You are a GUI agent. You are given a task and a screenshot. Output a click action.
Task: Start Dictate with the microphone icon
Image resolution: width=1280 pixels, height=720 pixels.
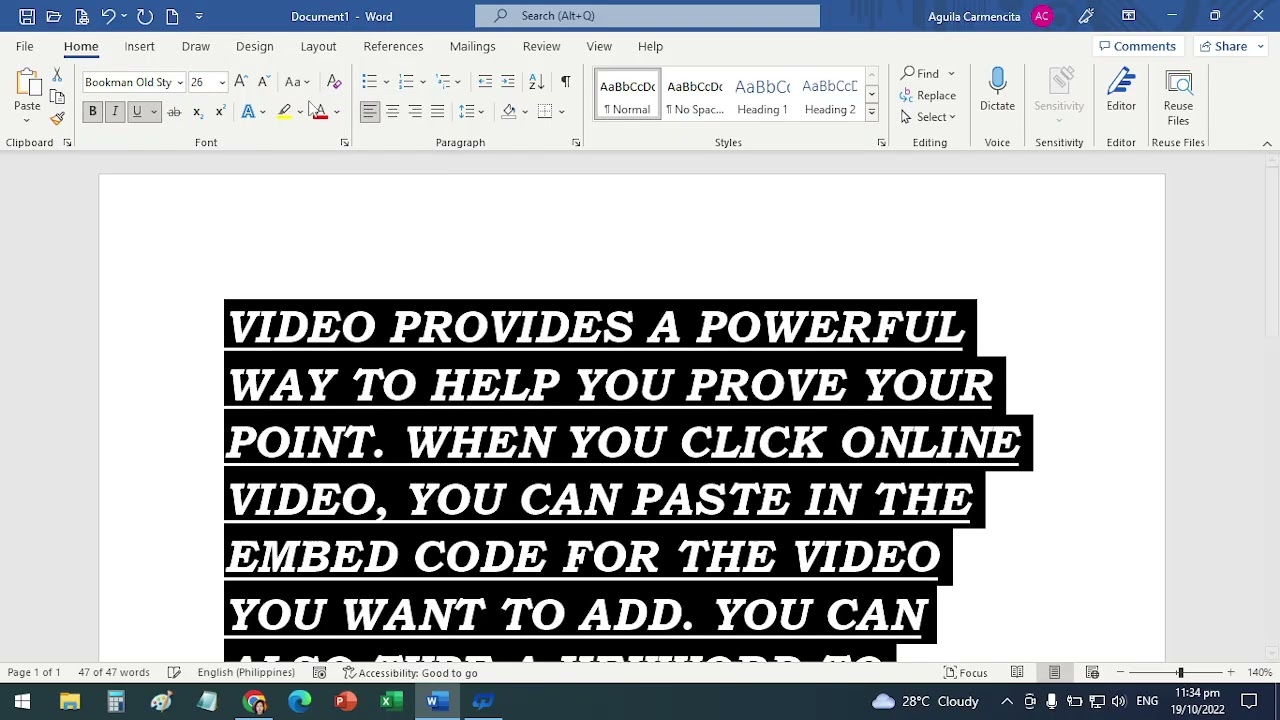click(997, 90)
